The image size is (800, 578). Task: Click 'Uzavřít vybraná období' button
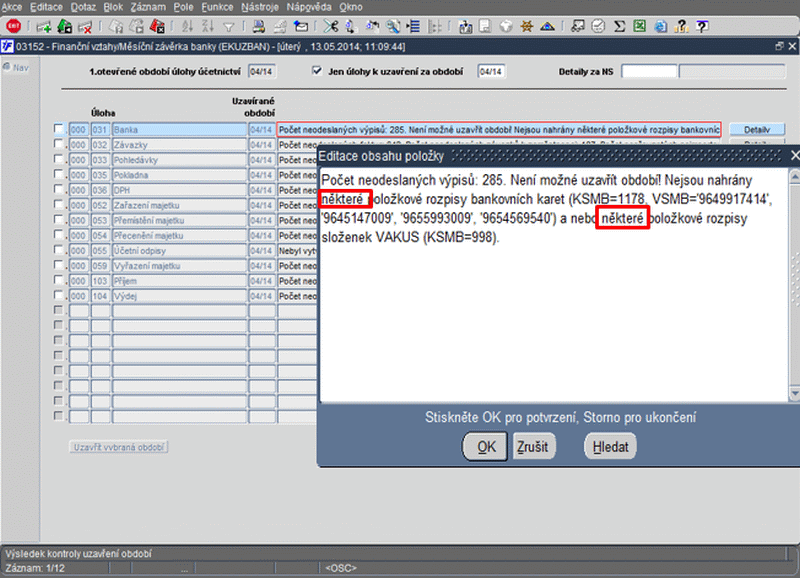coord(118,447)
